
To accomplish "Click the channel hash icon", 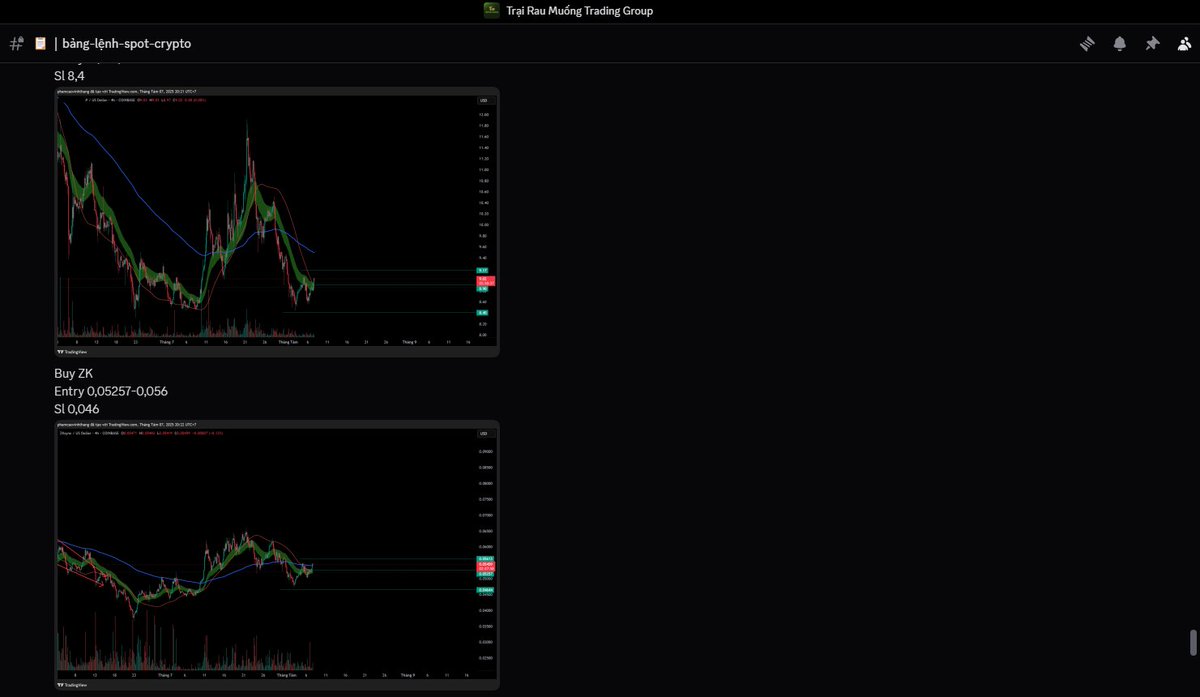I will point(16,44).
